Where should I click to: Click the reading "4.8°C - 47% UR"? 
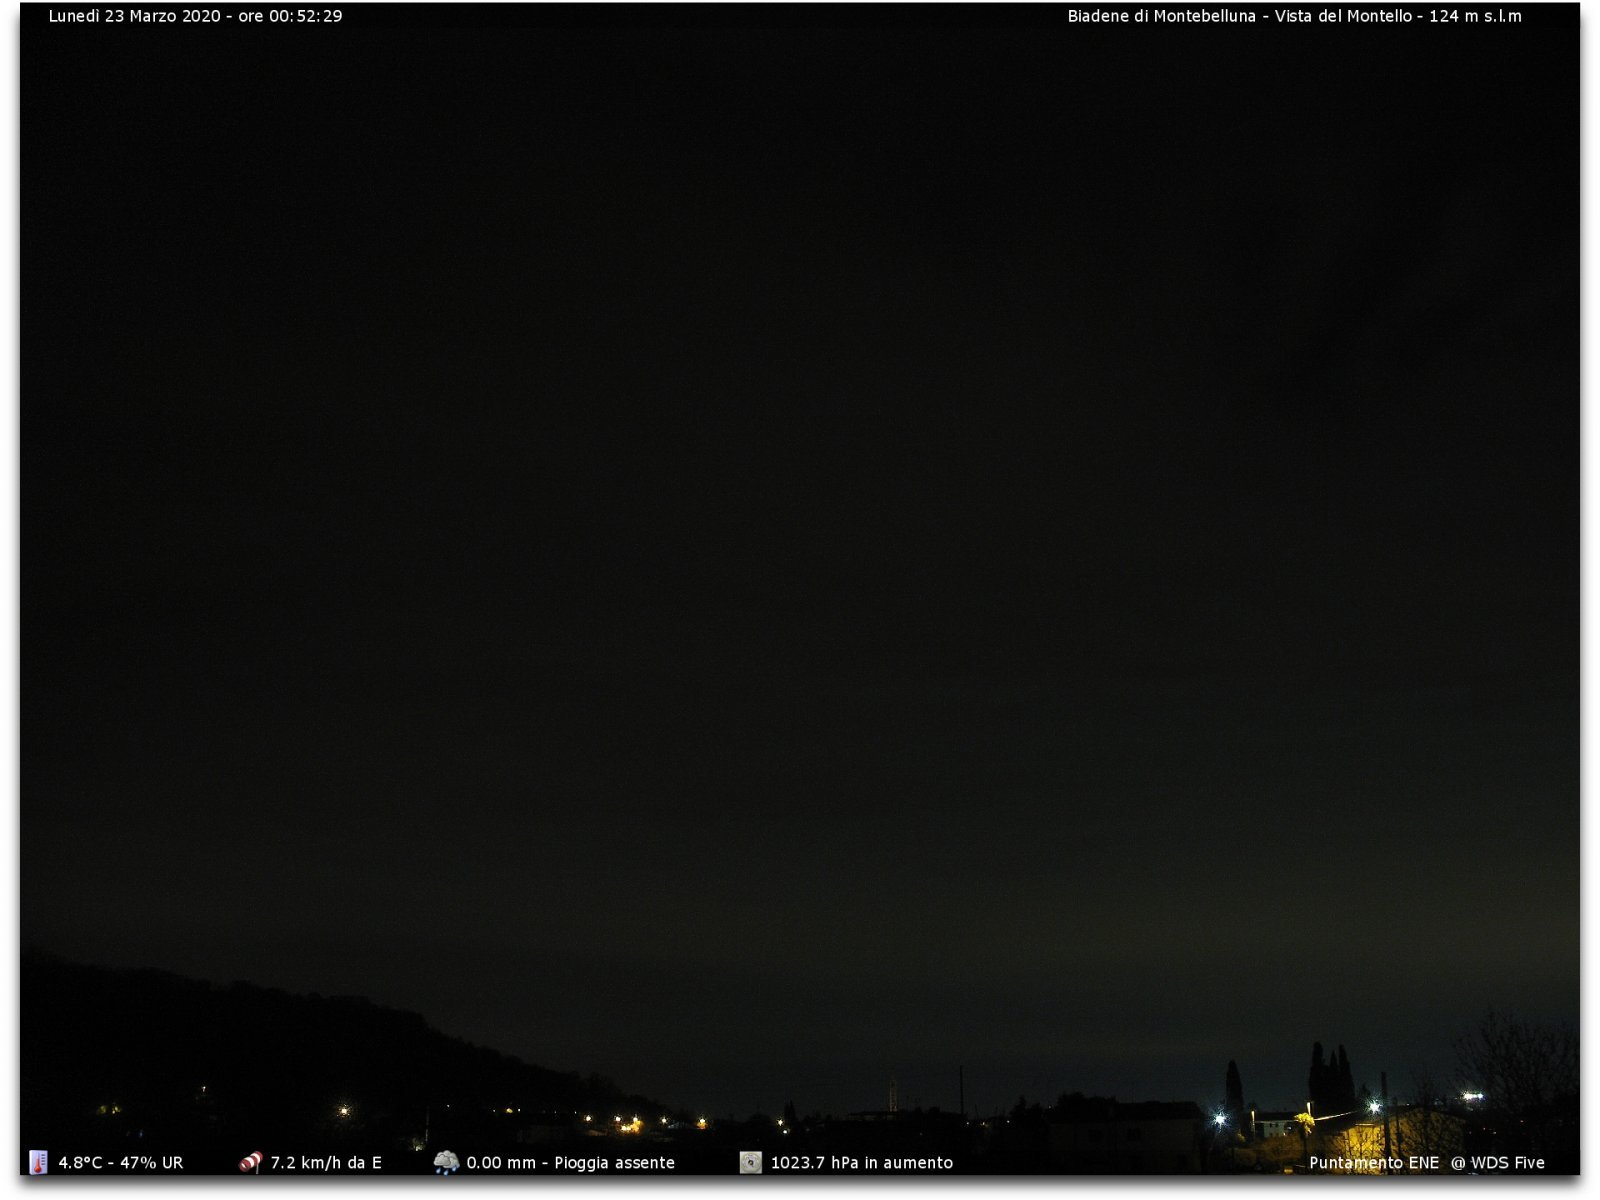click(121, 1163)
